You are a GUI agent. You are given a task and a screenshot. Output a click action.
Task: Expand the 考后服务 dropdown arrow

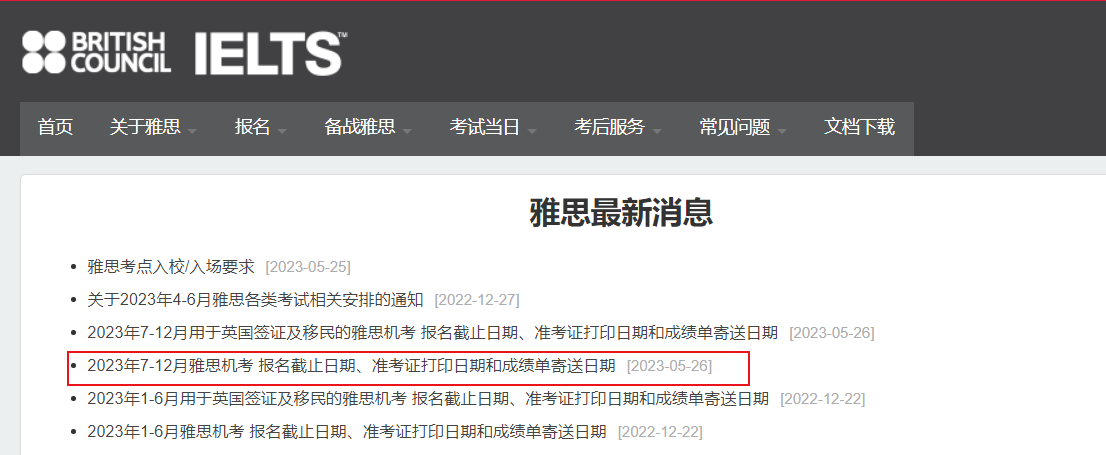pos(657,132)
